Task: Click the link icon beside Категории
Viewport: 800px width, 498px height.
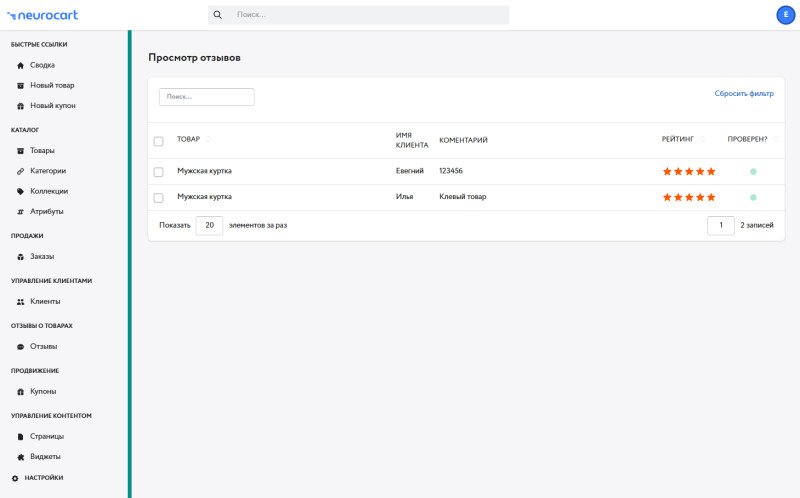Action: [x=20, y=171]
